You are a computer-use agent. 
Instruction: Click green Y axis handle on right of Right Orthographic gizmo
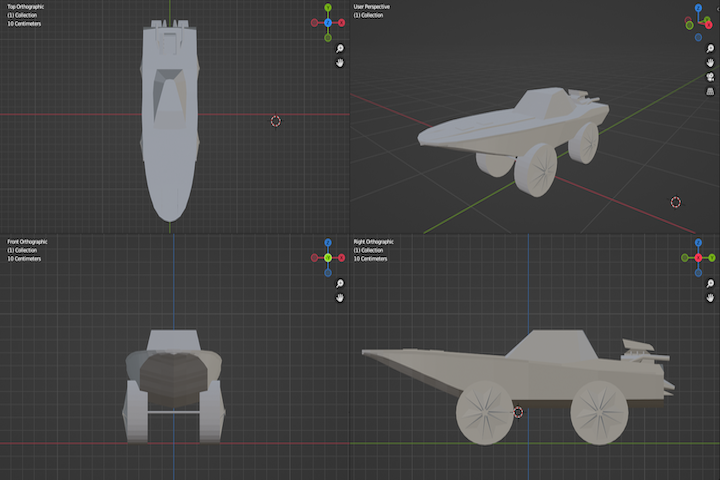[x=712, y=257]
